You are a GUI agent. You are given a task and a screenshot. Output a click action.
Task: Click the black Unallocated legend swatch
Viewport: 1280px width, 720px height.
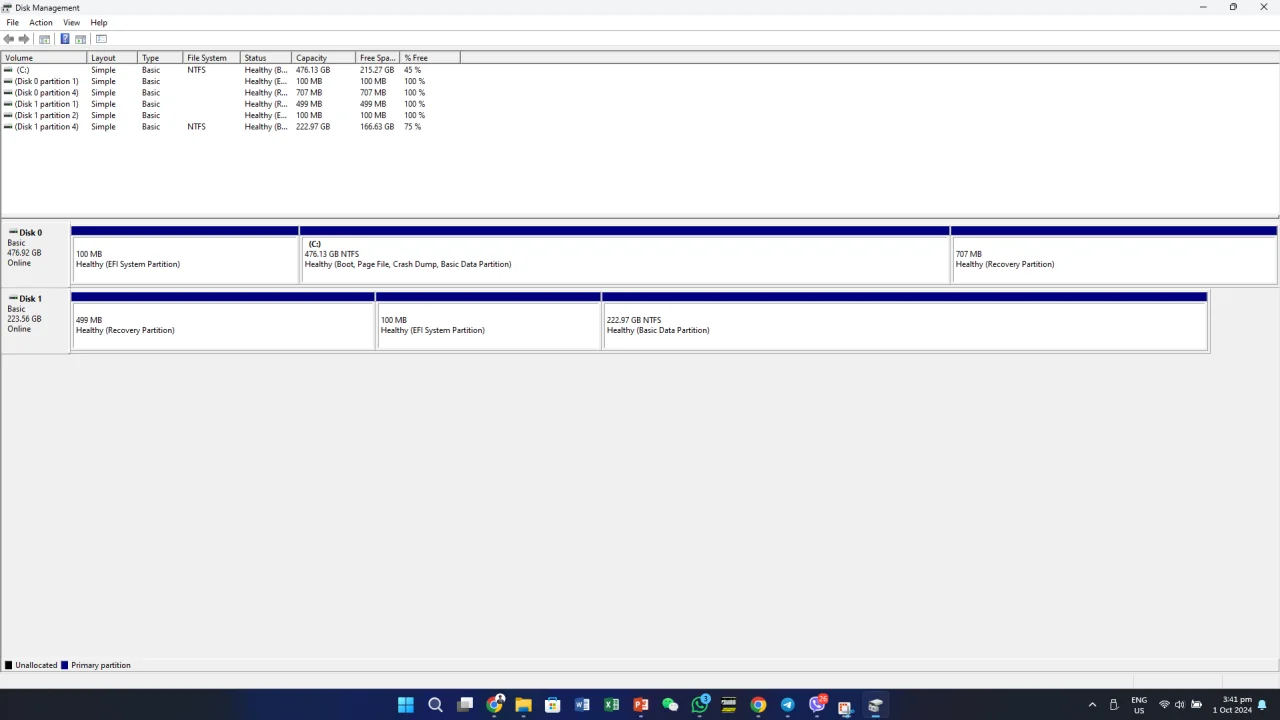(x=9, y=665)
